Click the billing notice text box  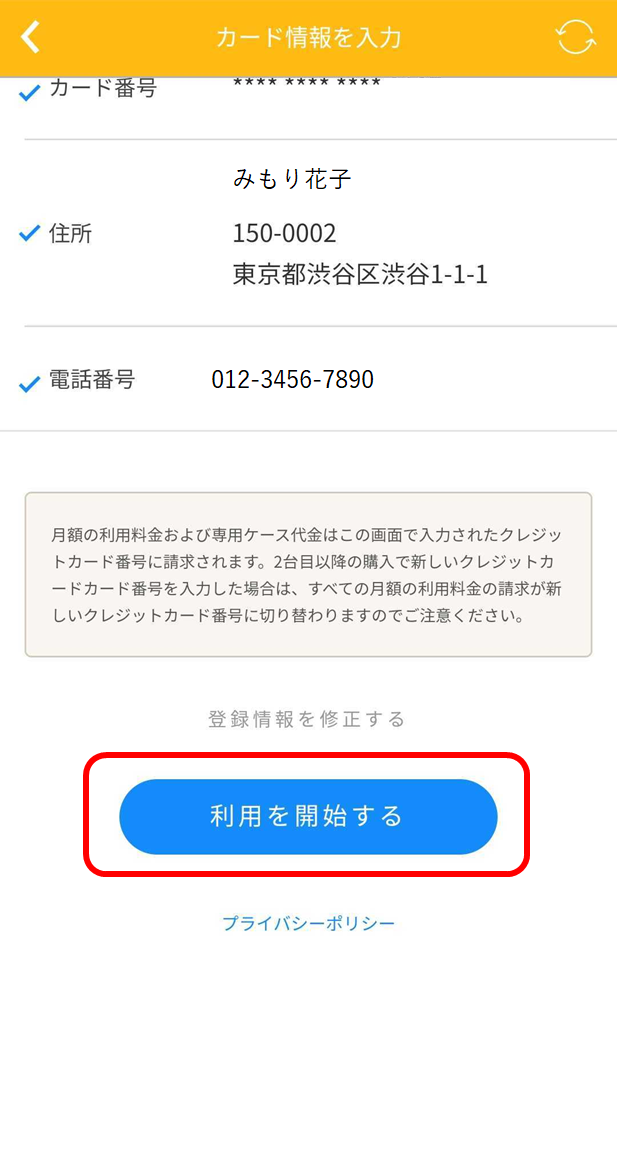click(308, 574)
